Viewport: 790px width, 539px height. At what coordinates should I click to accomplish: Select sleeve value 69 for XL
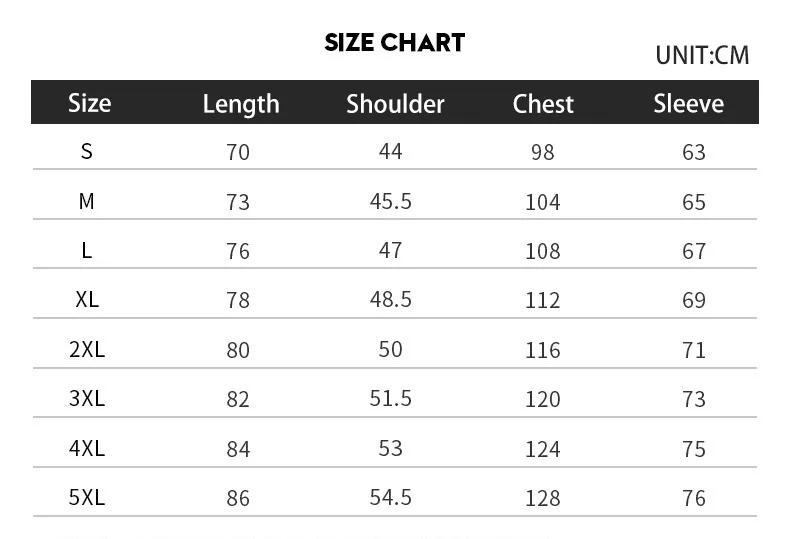pos(694,300)
